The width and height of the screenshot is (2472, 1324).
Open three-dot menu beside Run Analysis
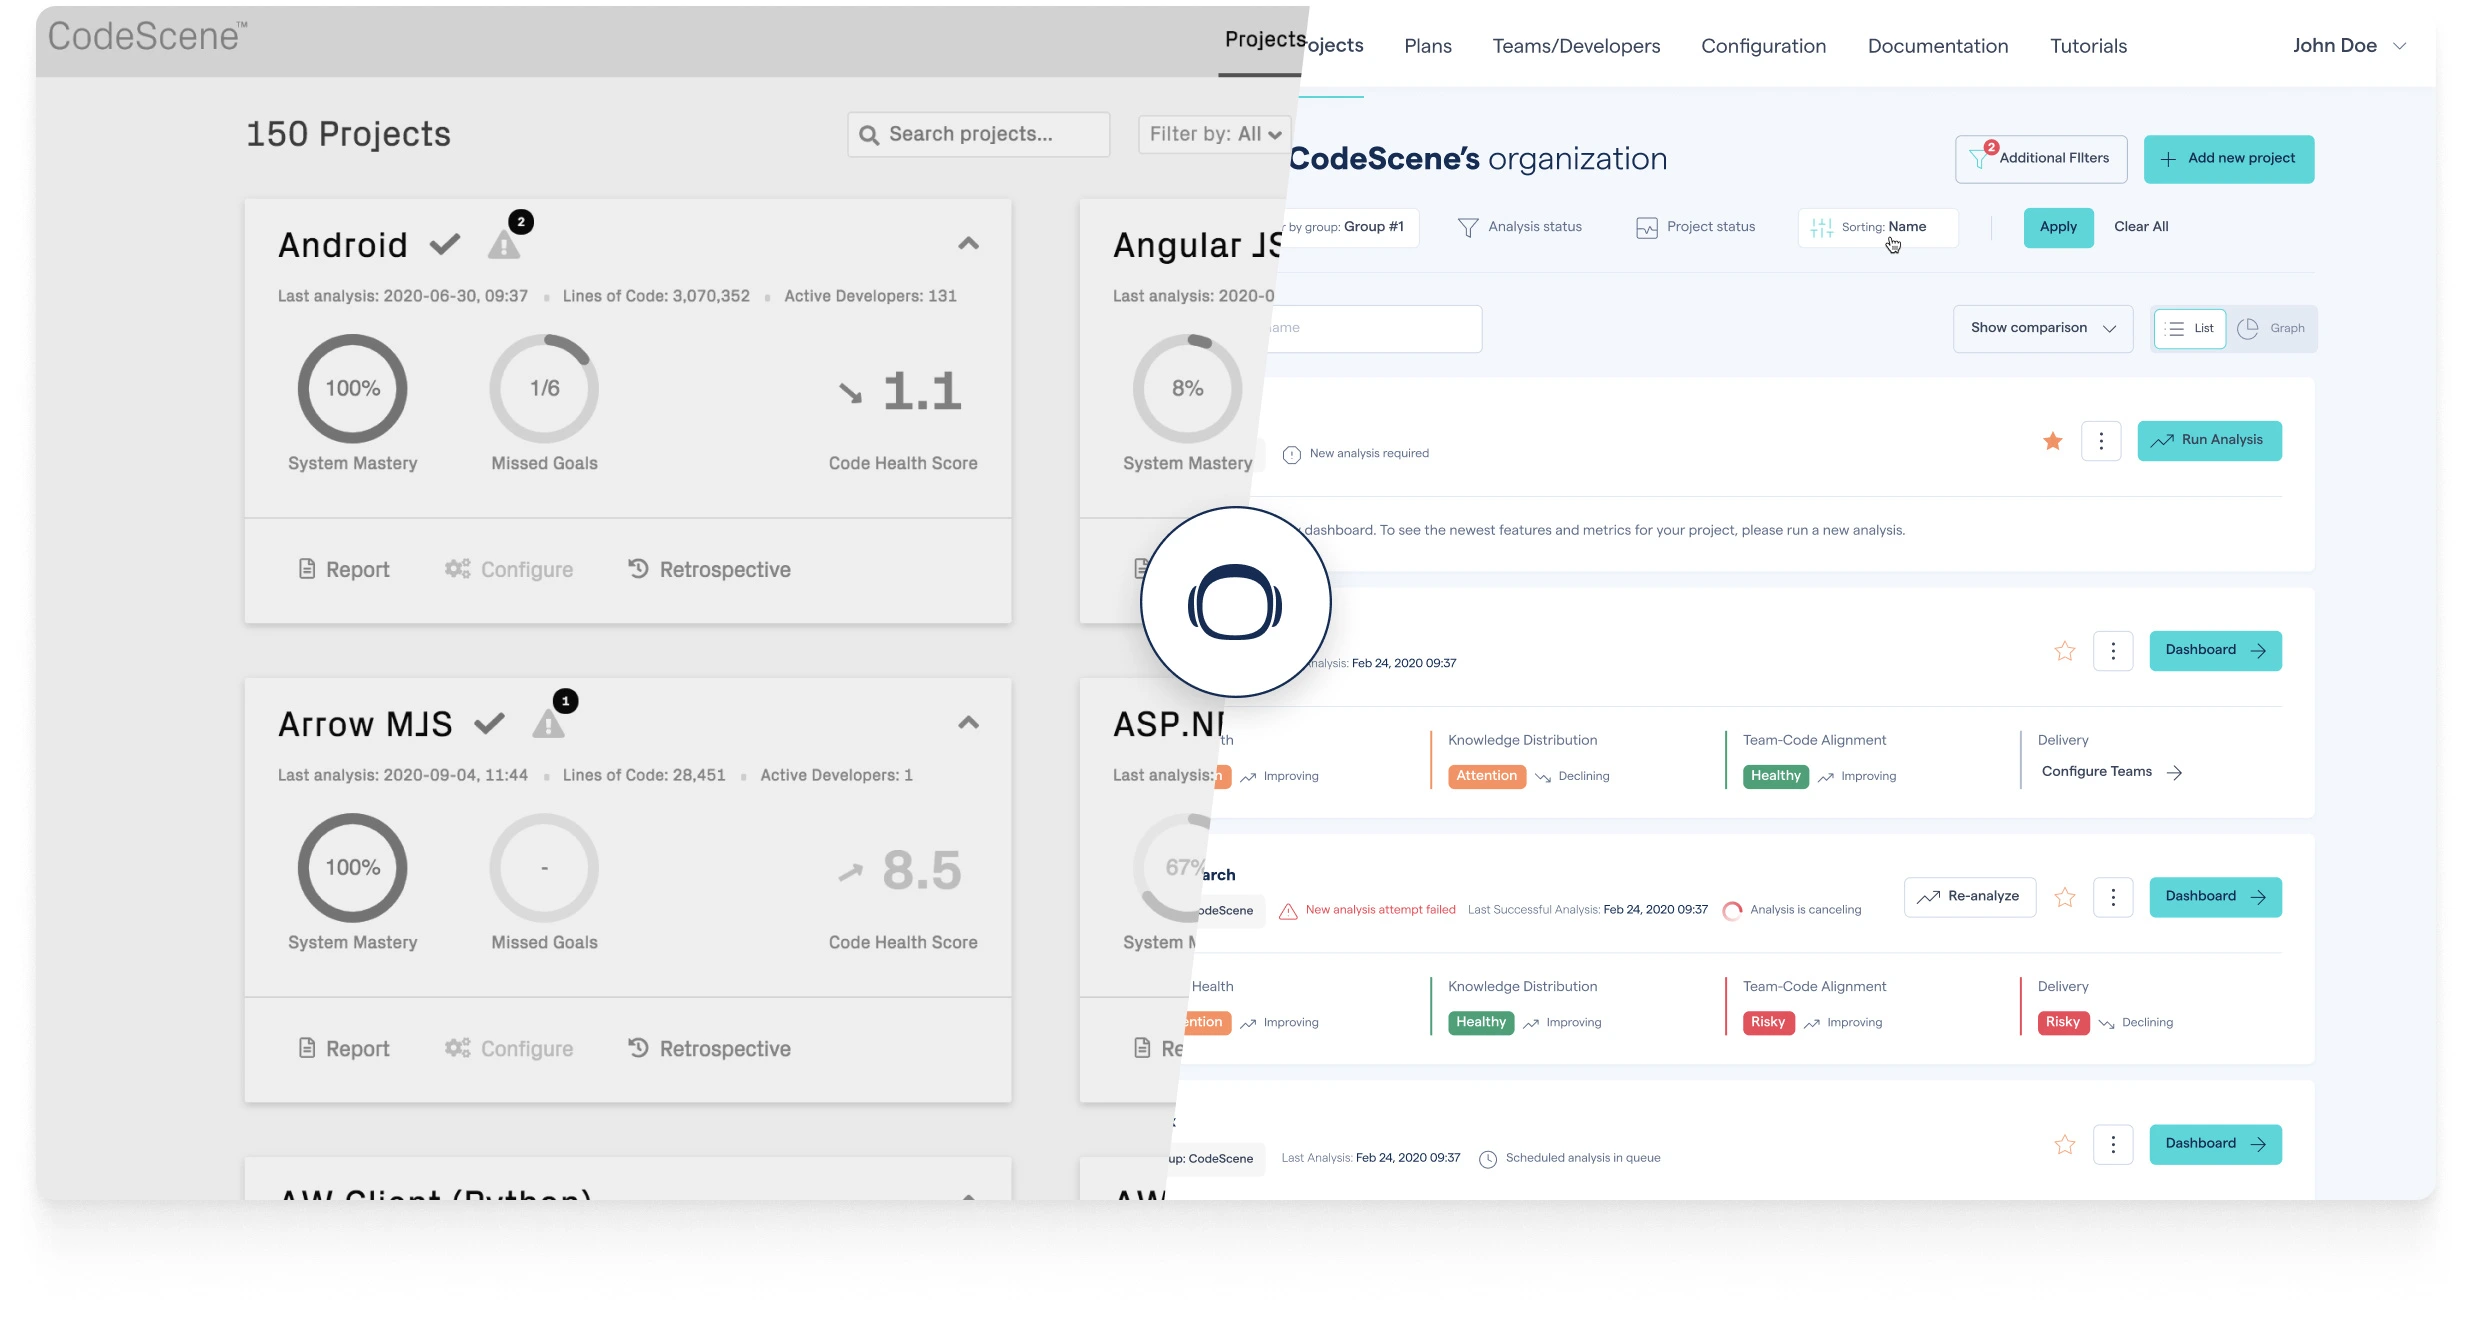2101,441
